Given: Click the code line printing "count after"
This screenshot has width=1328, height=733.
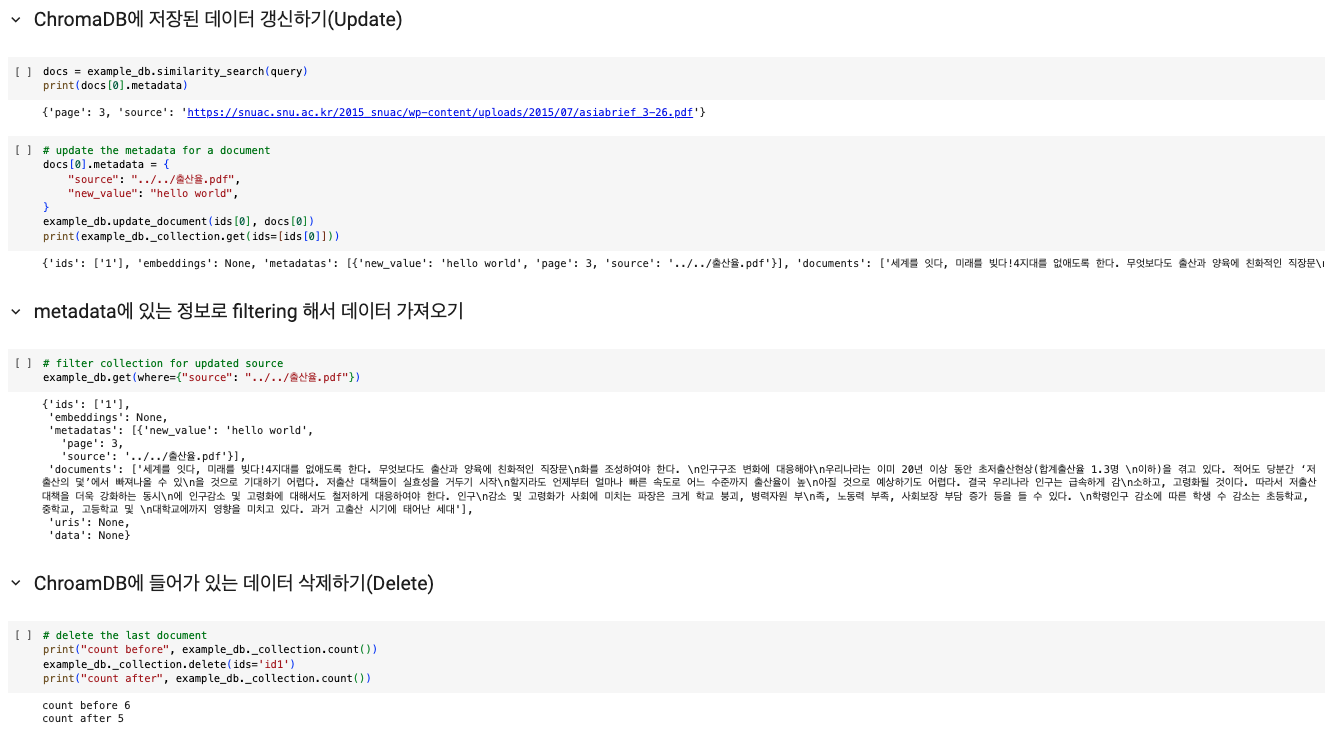Looking at the screenshot, I should (x=207, y=678).
